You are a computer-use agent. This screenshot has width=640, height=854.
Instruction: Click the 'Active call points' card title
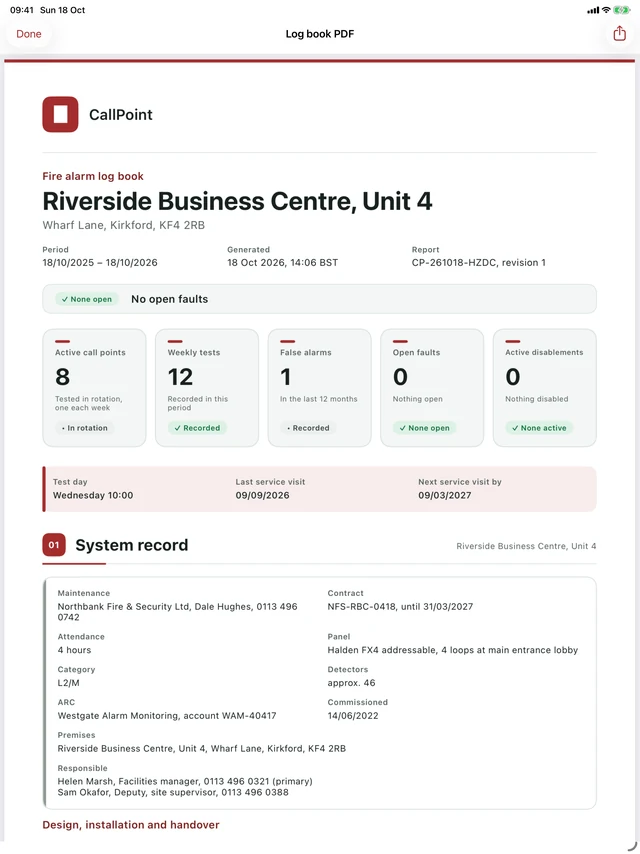click(90, 352)
